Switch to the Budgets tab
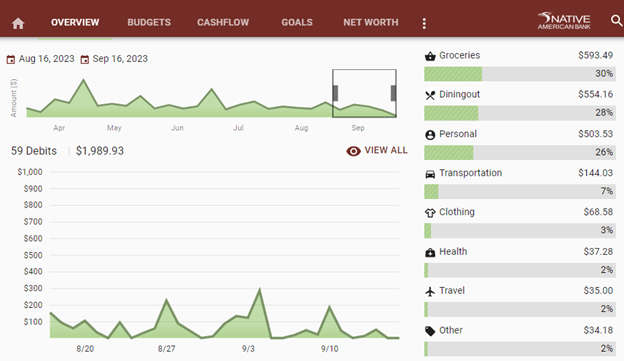The height and width of the screenshot is (361, 624). (149, 22)
